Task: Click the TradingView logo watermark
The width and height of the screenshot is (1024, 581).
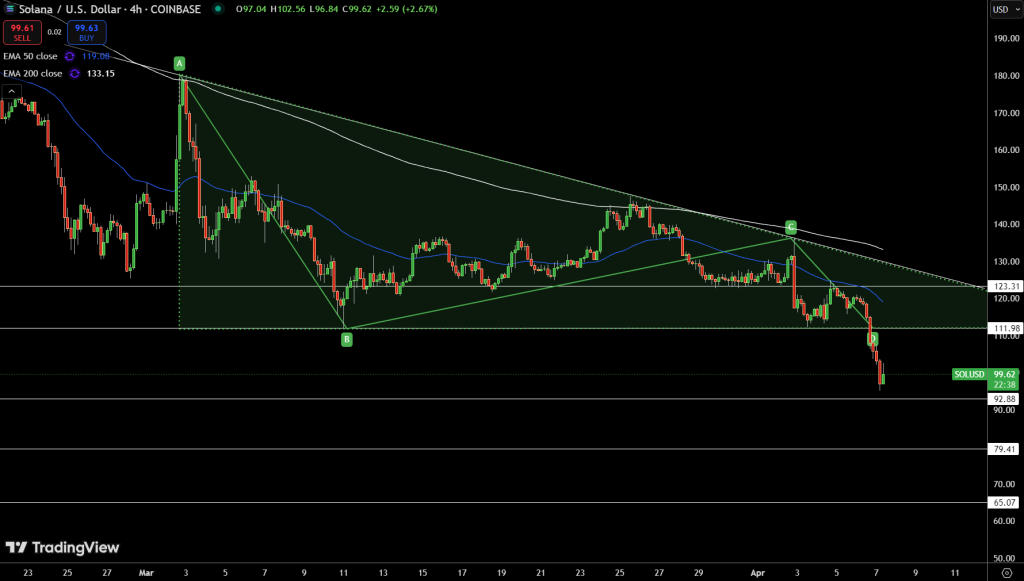Action: (63, 547)
